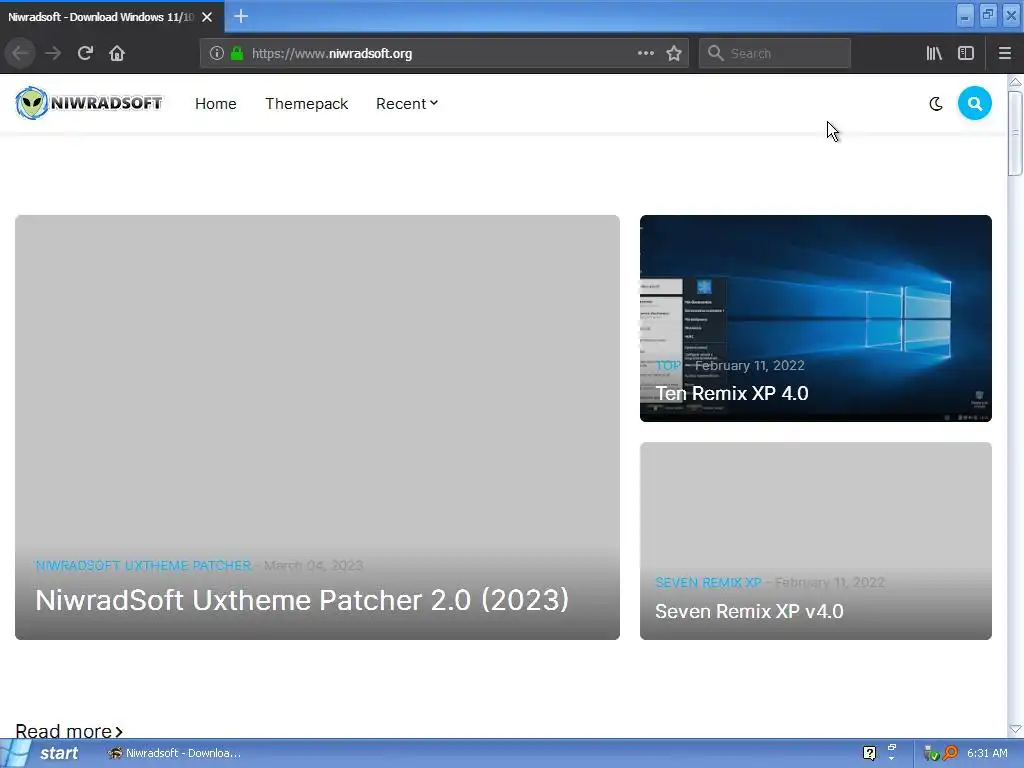Open the Firefox hamburger menu

point(1004,53)
